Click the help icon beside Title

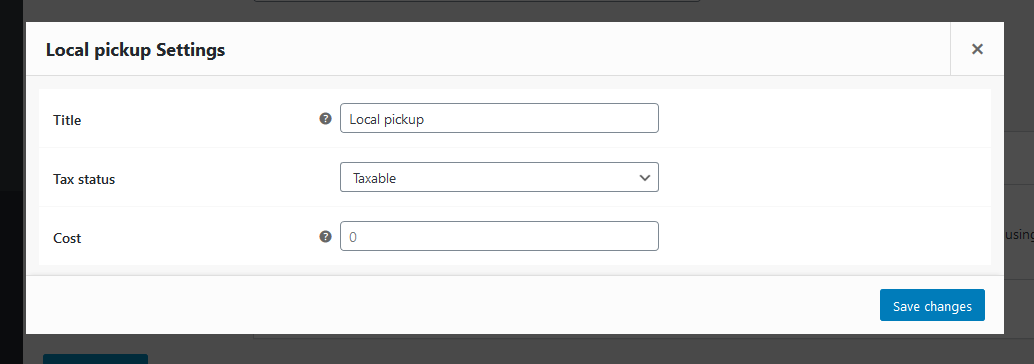coord(325,119)
